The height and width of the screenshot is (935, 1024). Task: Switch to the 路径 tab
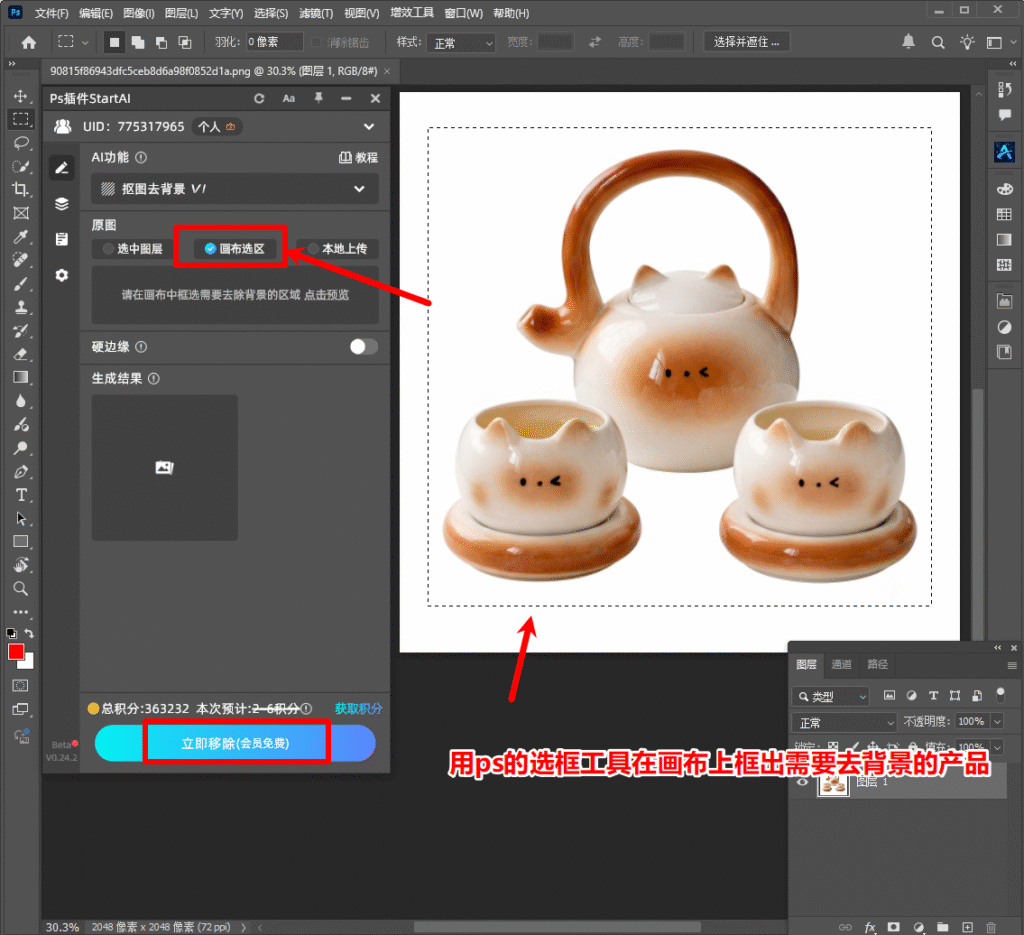tap(877, 664)
